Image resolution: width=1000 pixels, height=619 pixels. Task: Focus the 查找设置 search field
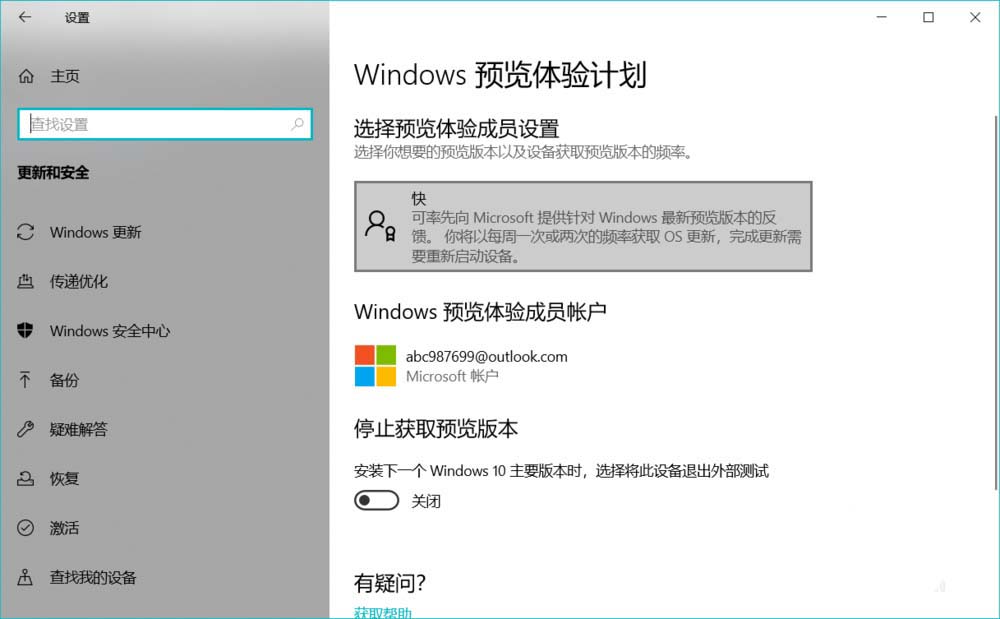pyautogui.click(x=165, y=124)
